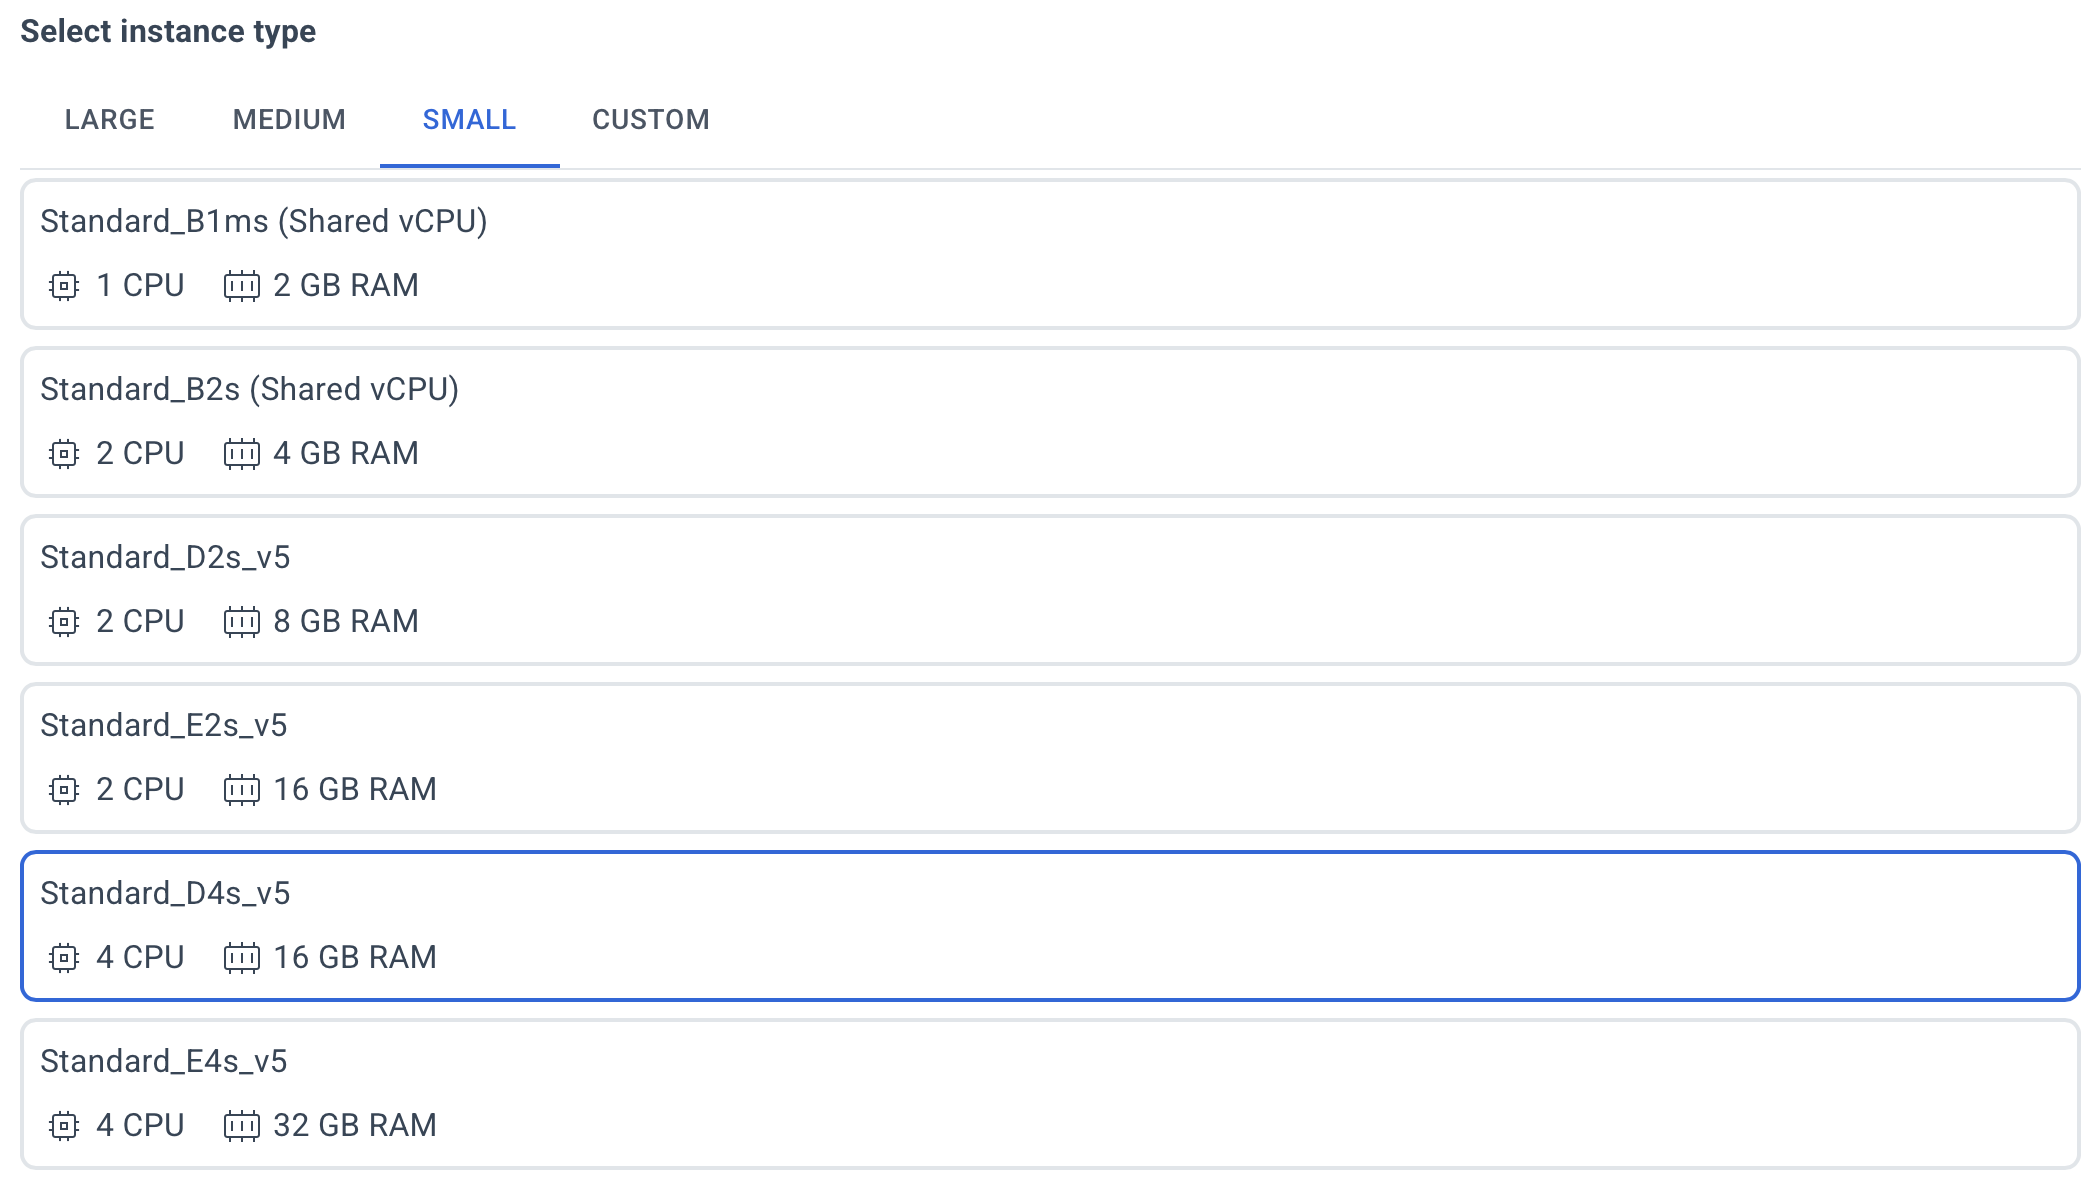Click the RAM icon in Standard_D4s_v5 card

(241, 958)
